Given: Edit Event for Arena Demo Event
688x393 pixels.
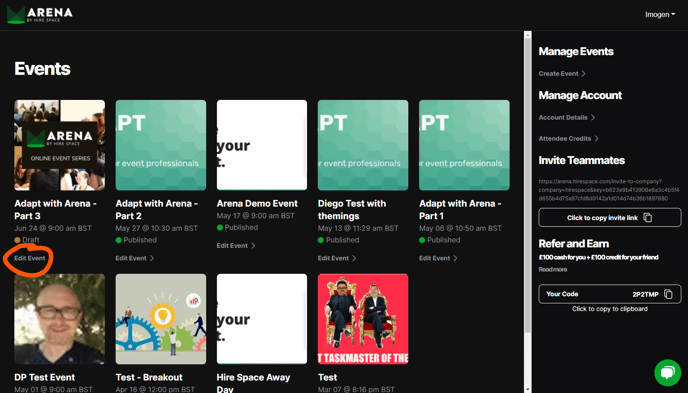Looking at the screenshot, I should (x=236, y=246).
